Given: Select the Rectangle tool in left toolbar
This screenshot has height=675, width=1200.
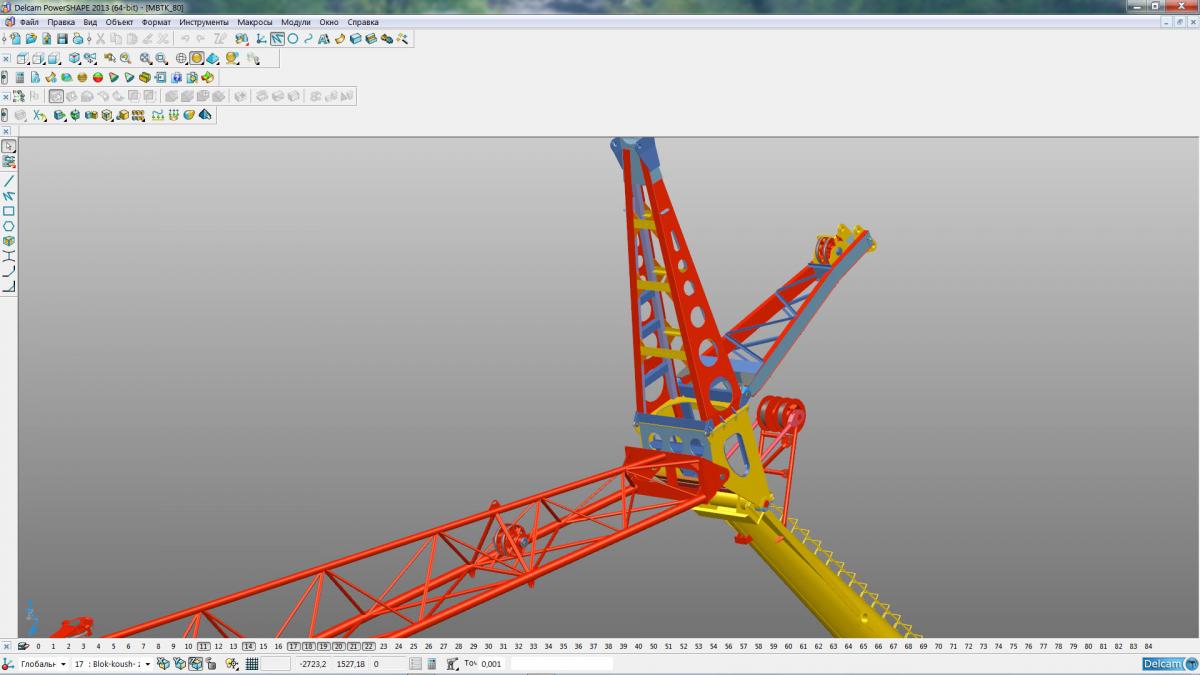Looking at the screenshot, I should [x=9, y=211].
